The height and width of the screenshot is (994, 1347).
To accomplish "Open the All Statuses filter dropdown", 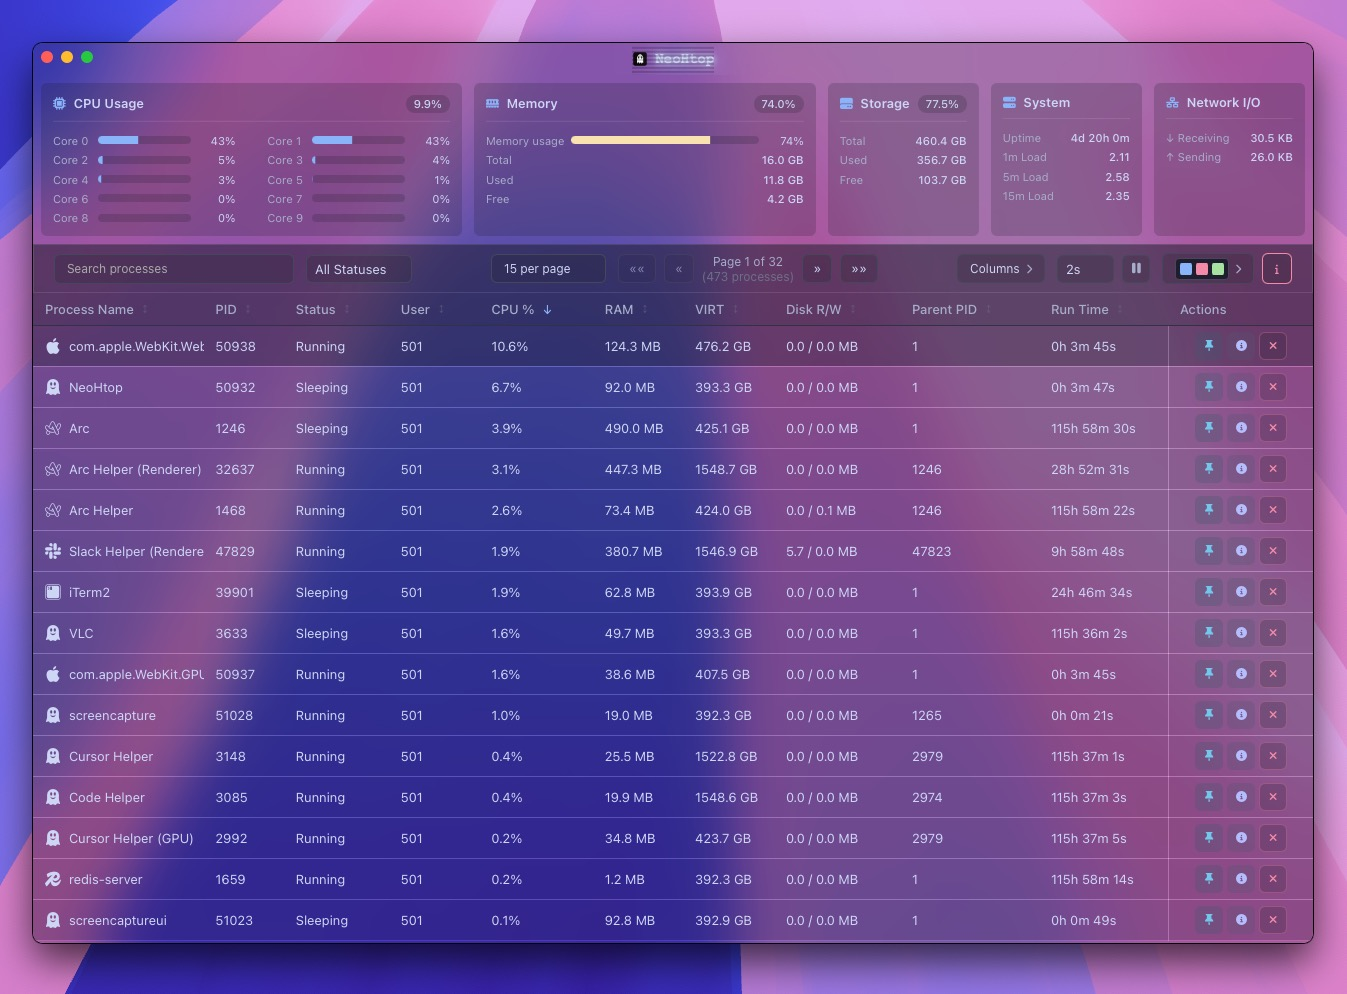I will pos(358,269).
